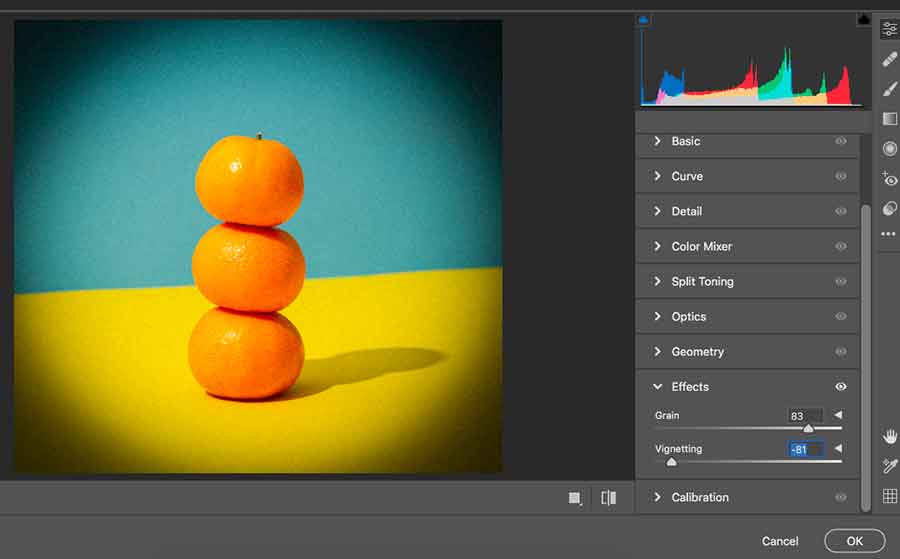Click the Cancel button

tap(779, 541)
